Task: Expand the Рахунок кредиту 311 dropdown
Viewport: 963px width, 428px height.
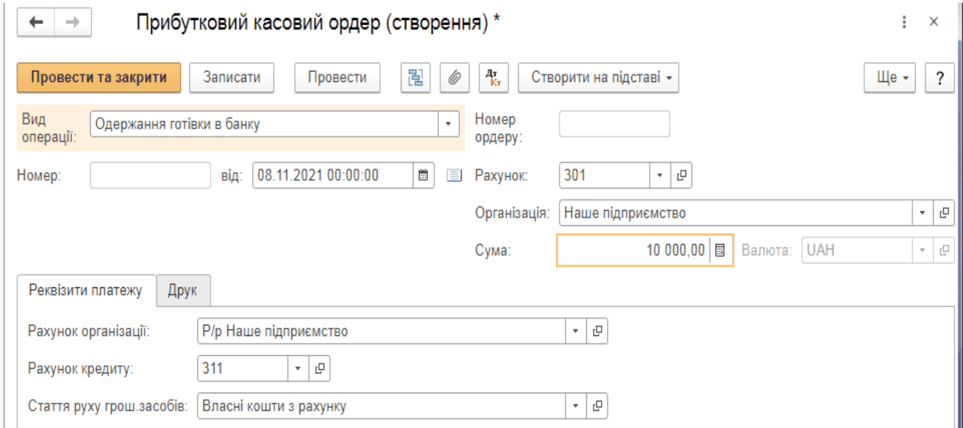Action: click(298, 368)
